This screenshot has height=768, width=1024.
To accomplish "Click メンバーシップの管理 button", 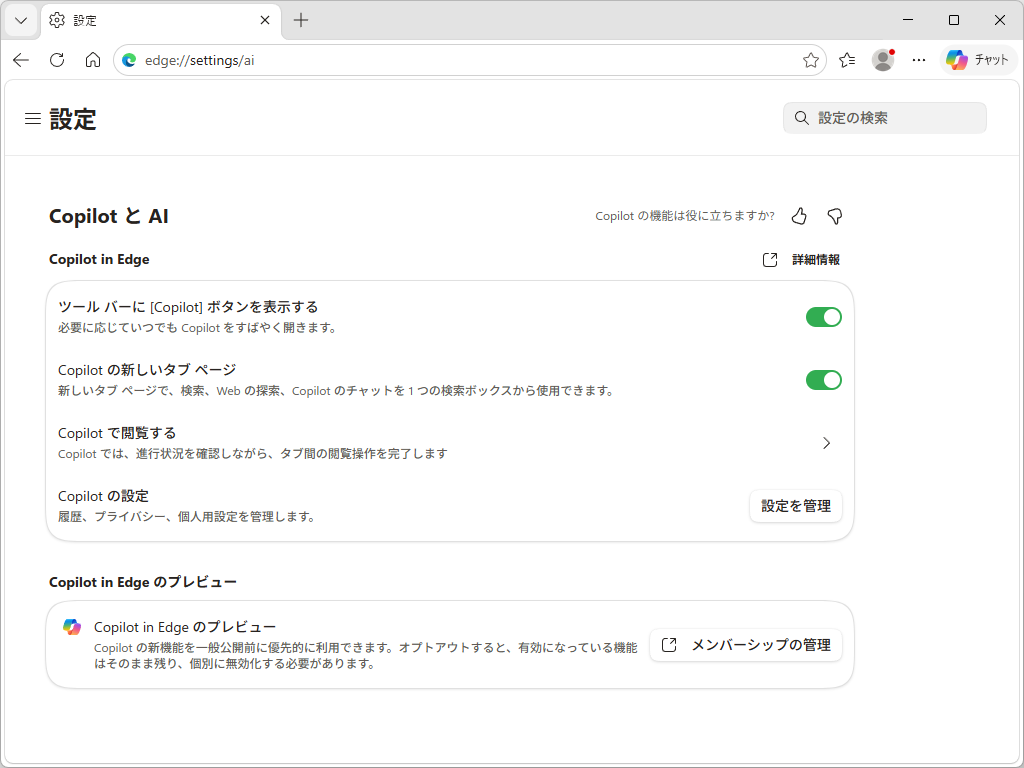I will point(746,645).
